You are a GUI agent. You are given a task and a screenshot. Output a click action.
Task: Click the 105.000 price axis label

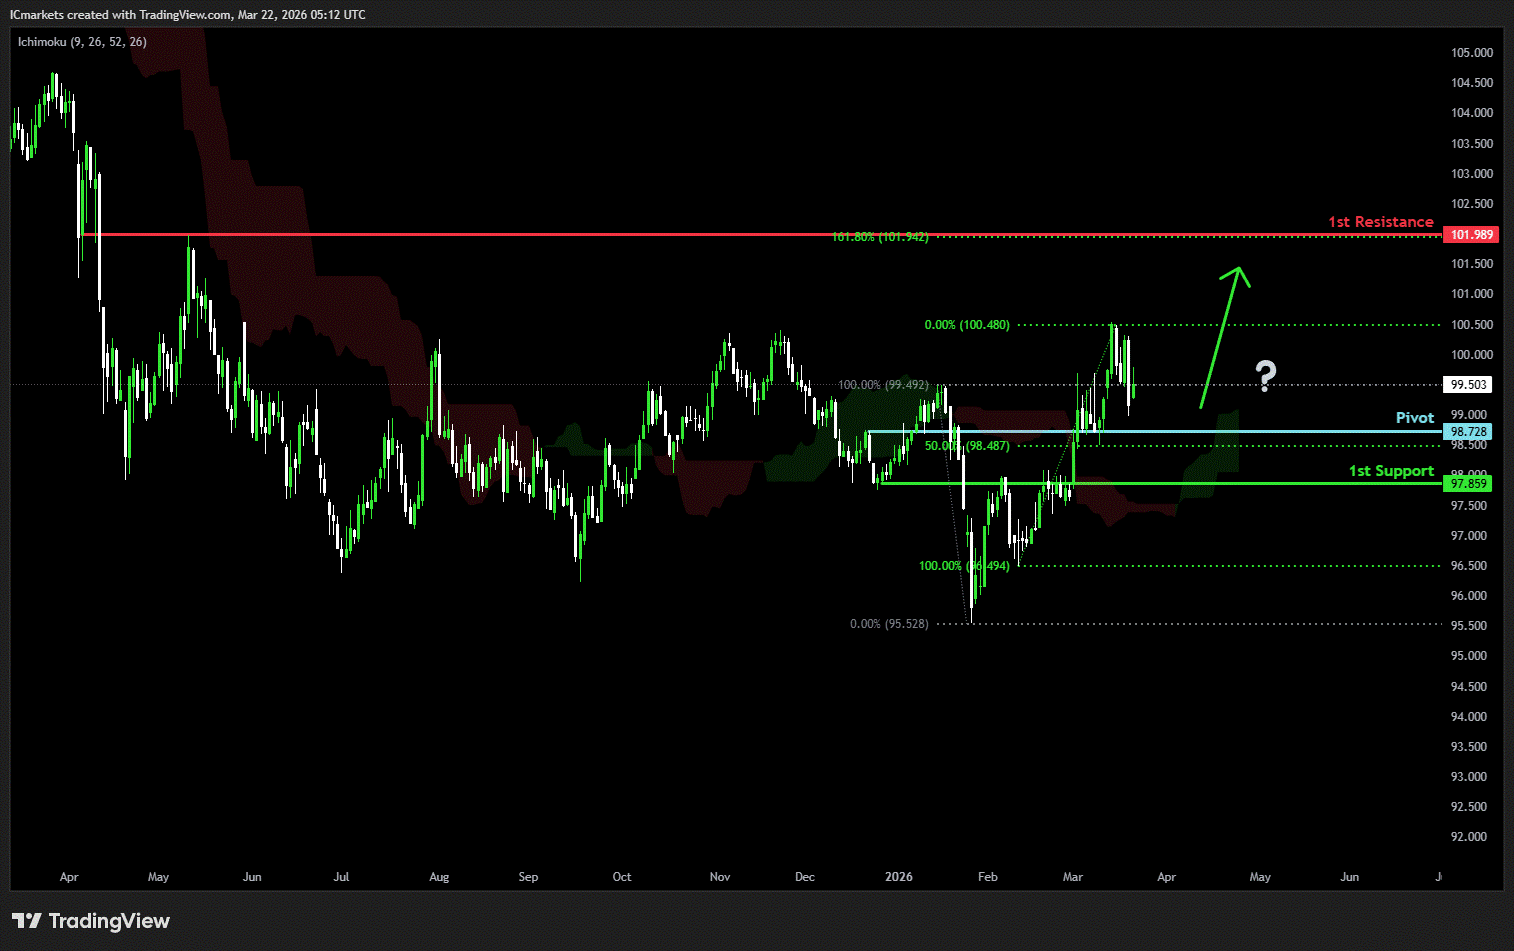click(1471, 53)
